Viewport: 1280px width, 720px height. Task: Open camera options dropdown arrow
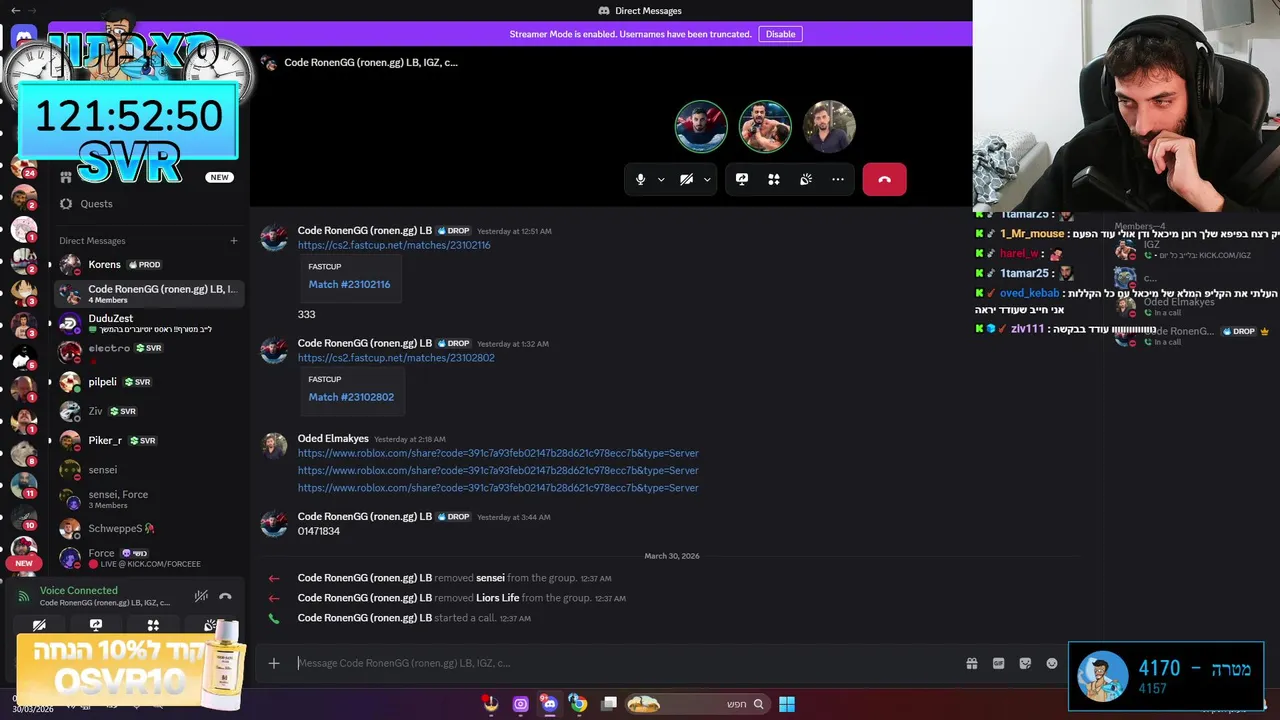coord(707,180)
